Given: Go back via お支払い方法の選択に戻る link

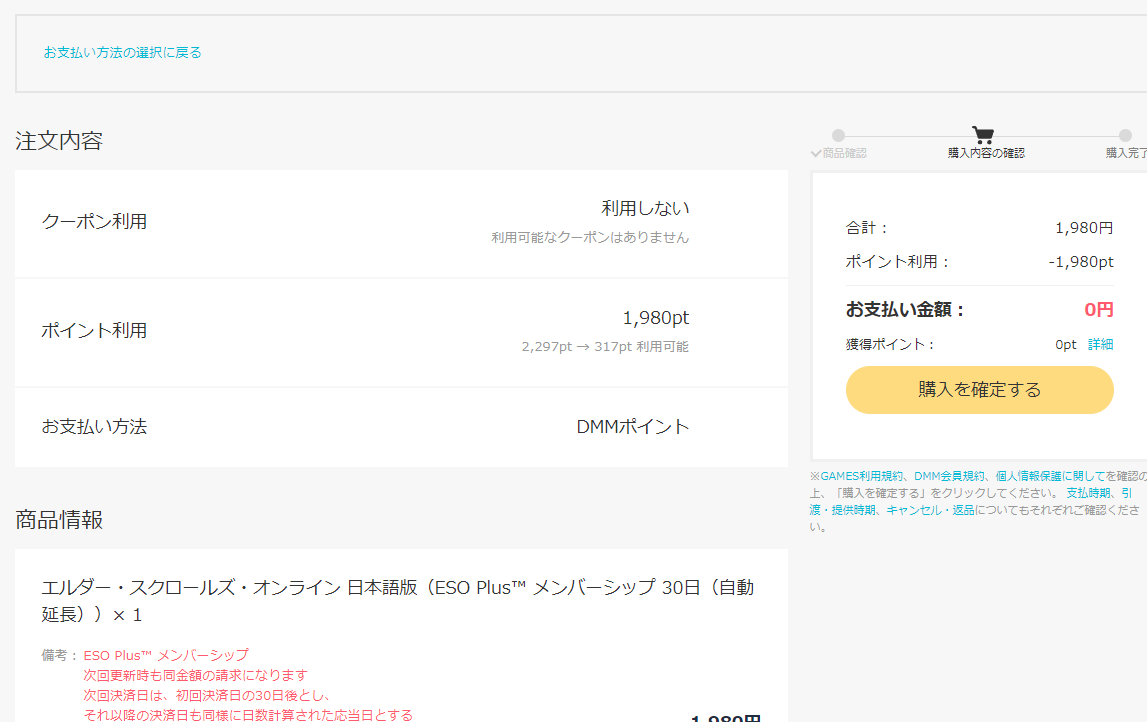Looking at the screenshot, I should 122,53.
